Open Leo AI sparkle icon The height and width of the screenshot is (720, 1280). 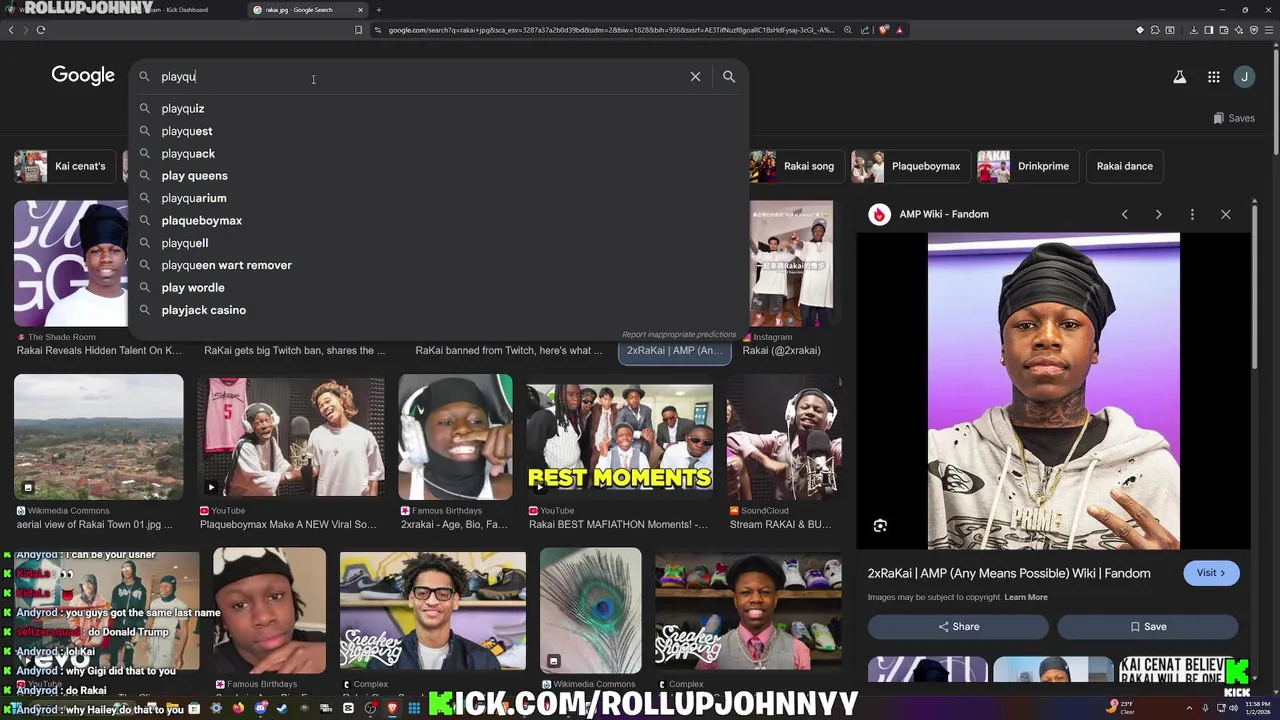click(1239, 30)
